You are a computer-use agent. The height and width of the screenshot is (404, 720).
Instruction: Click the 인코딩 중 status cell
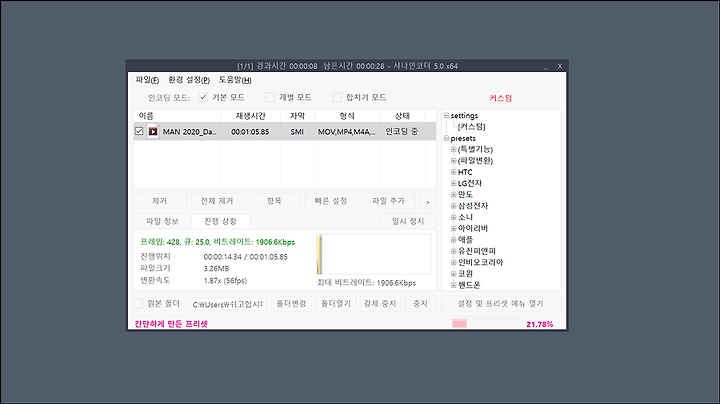click(402, 132)
